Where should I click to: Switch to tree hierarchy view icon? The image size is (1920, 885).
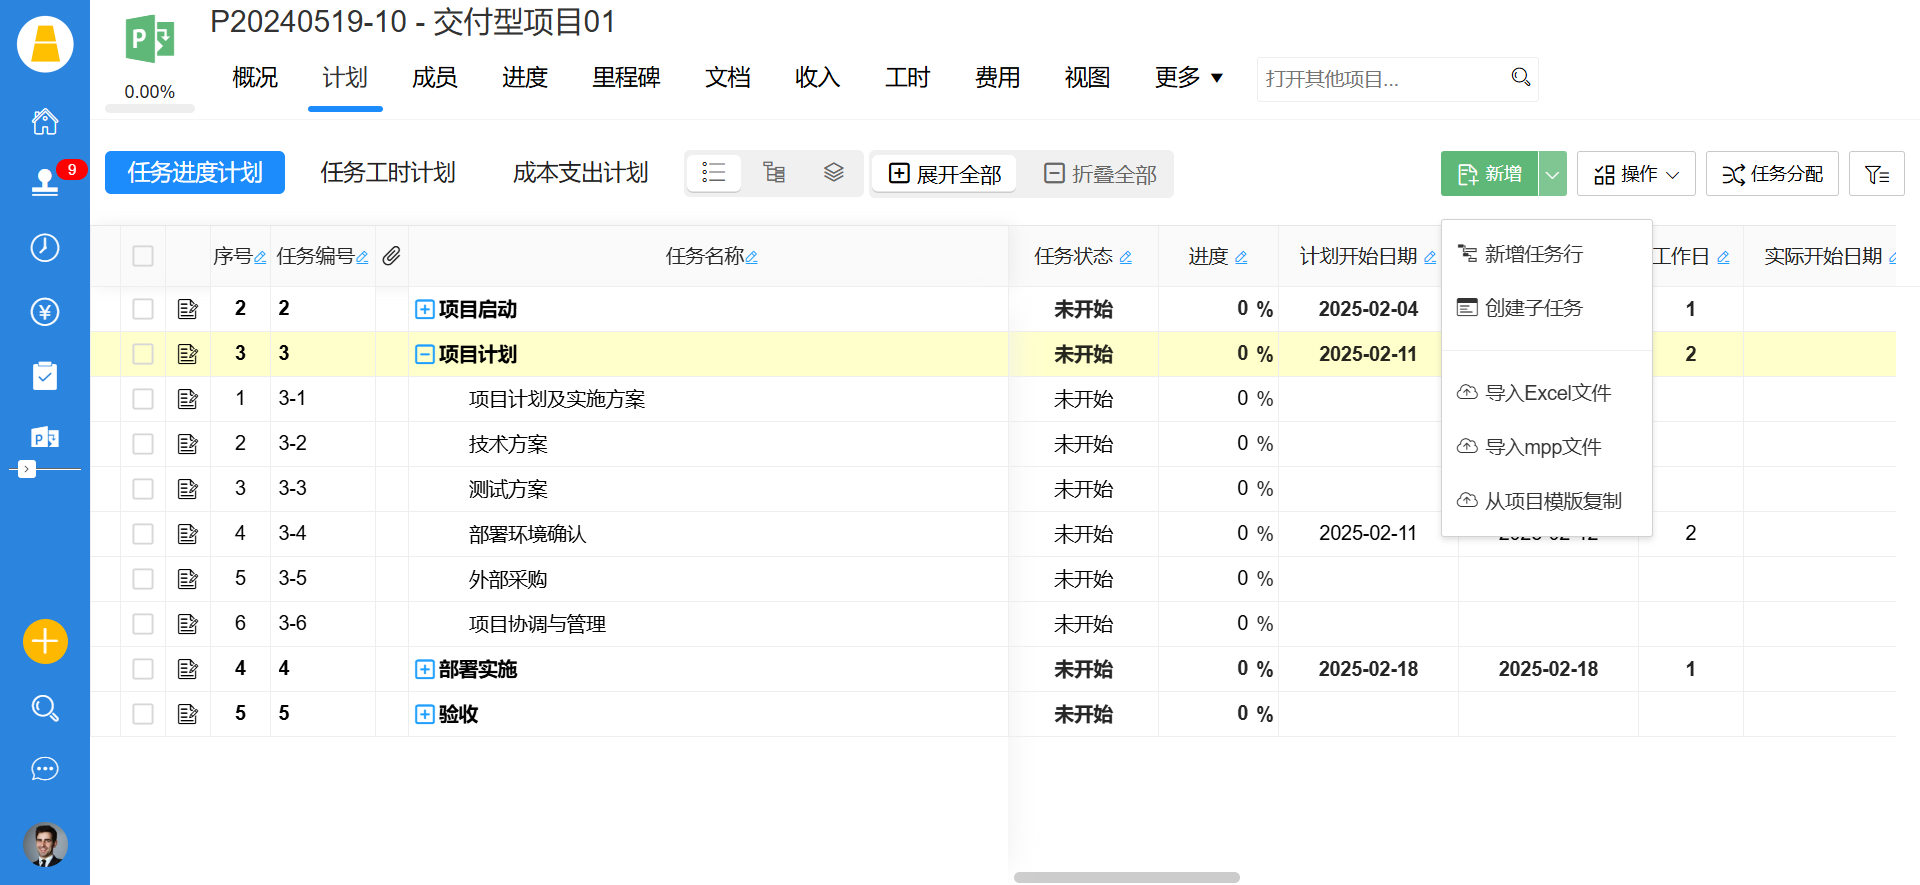point(774,173)
